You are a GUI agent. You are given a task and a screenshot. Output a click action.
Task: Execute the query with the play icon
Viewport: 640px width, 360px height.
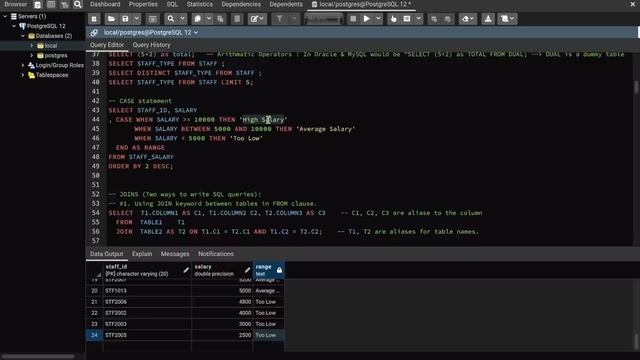coord(367,19)
